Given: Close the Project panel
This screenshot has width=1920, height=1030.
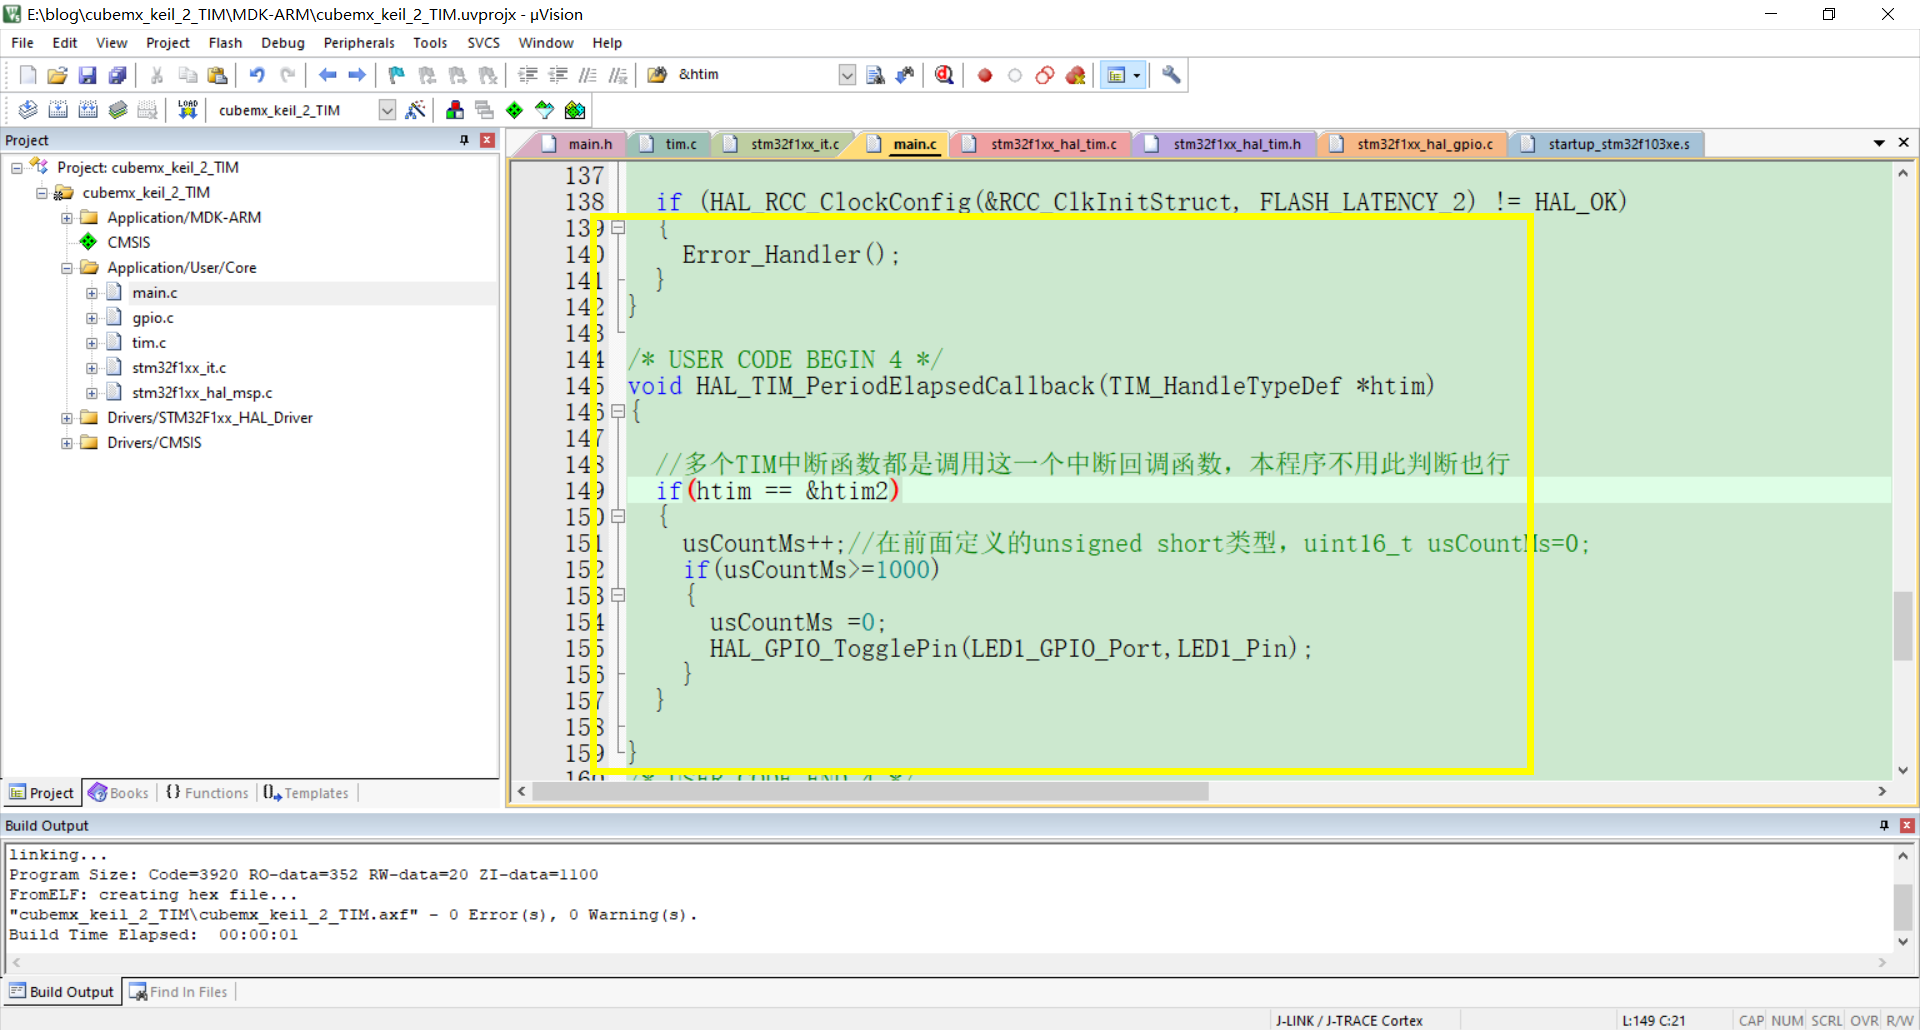Looking at the screenshot, I should tap(487, 140).
